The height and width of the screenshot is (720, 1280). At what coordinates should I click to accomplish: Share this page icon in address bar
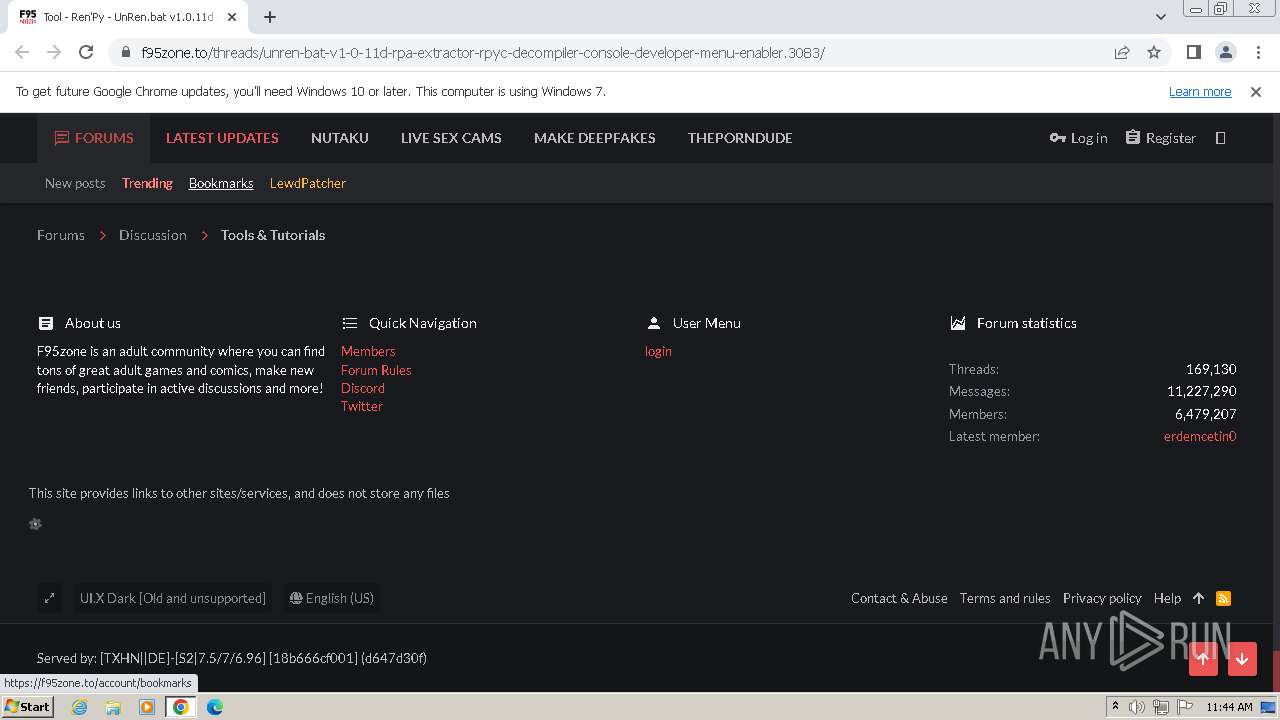[x=1122, y=52]
